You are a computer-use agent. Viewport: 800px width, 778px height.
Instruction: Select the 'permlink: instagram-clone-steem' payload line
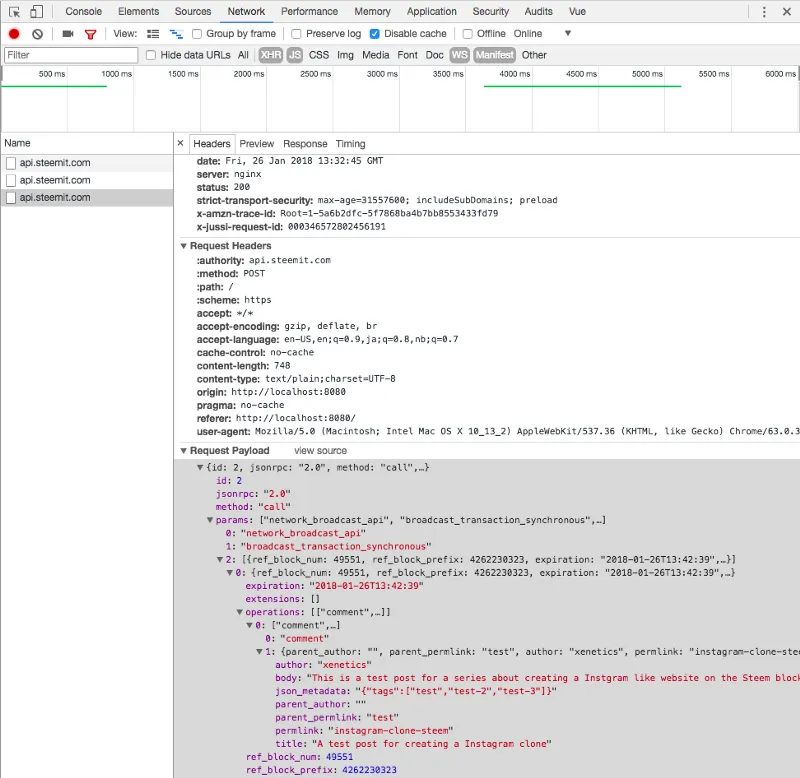tap(364, 731)
